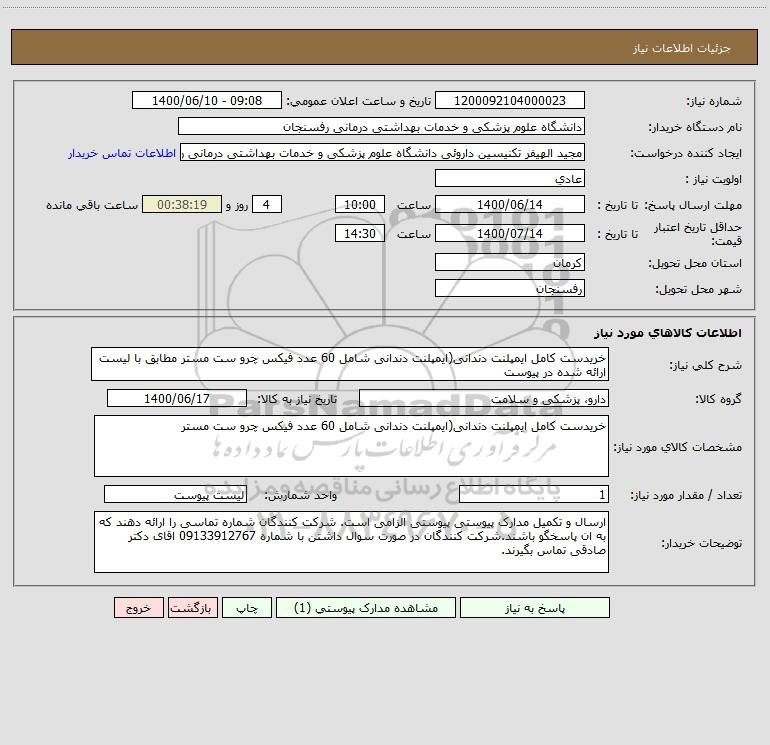Select the شماره نیاز field 1200092104000023
770x745 pixels.
pyautogui.click(x=510, y=100)
